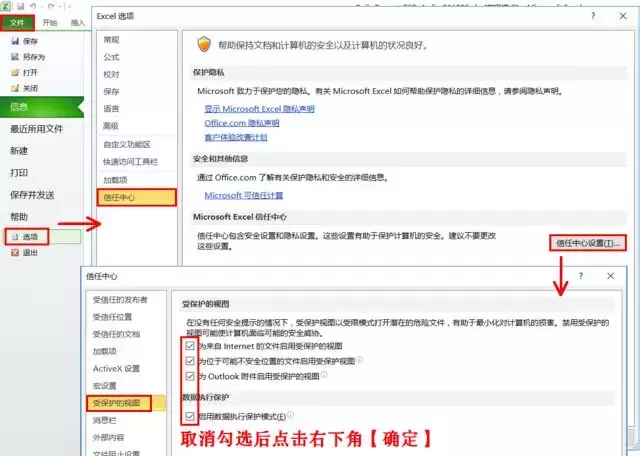Click the 文件 (File) ribbon tab
The image size is (640, 456).
coord(17,22)
